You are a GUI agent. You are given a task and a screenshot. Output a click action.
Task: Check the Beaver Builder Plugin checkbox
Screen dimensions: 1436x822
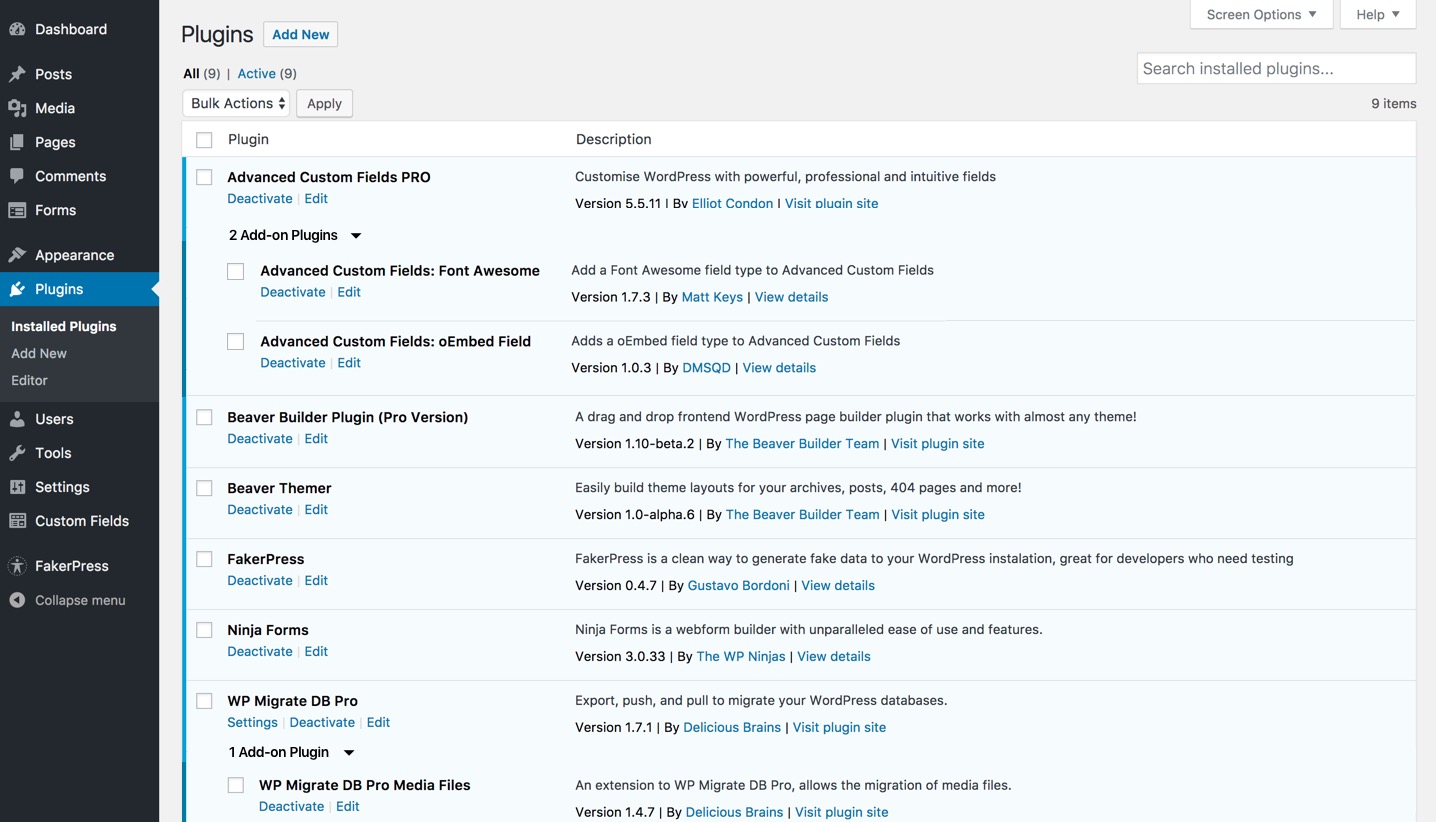(204, 417)
